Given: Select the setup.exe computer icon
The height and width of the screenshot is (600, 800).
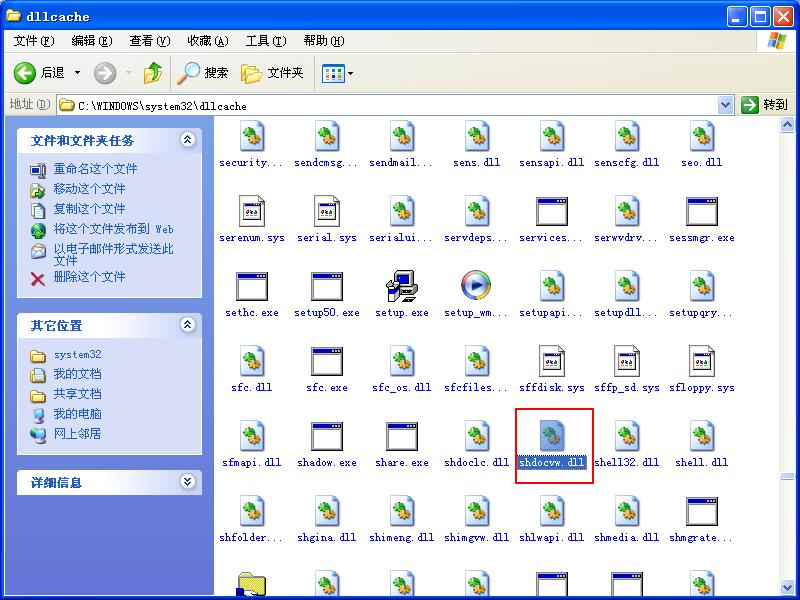Looking at the screenshot, I should (402, 286).
